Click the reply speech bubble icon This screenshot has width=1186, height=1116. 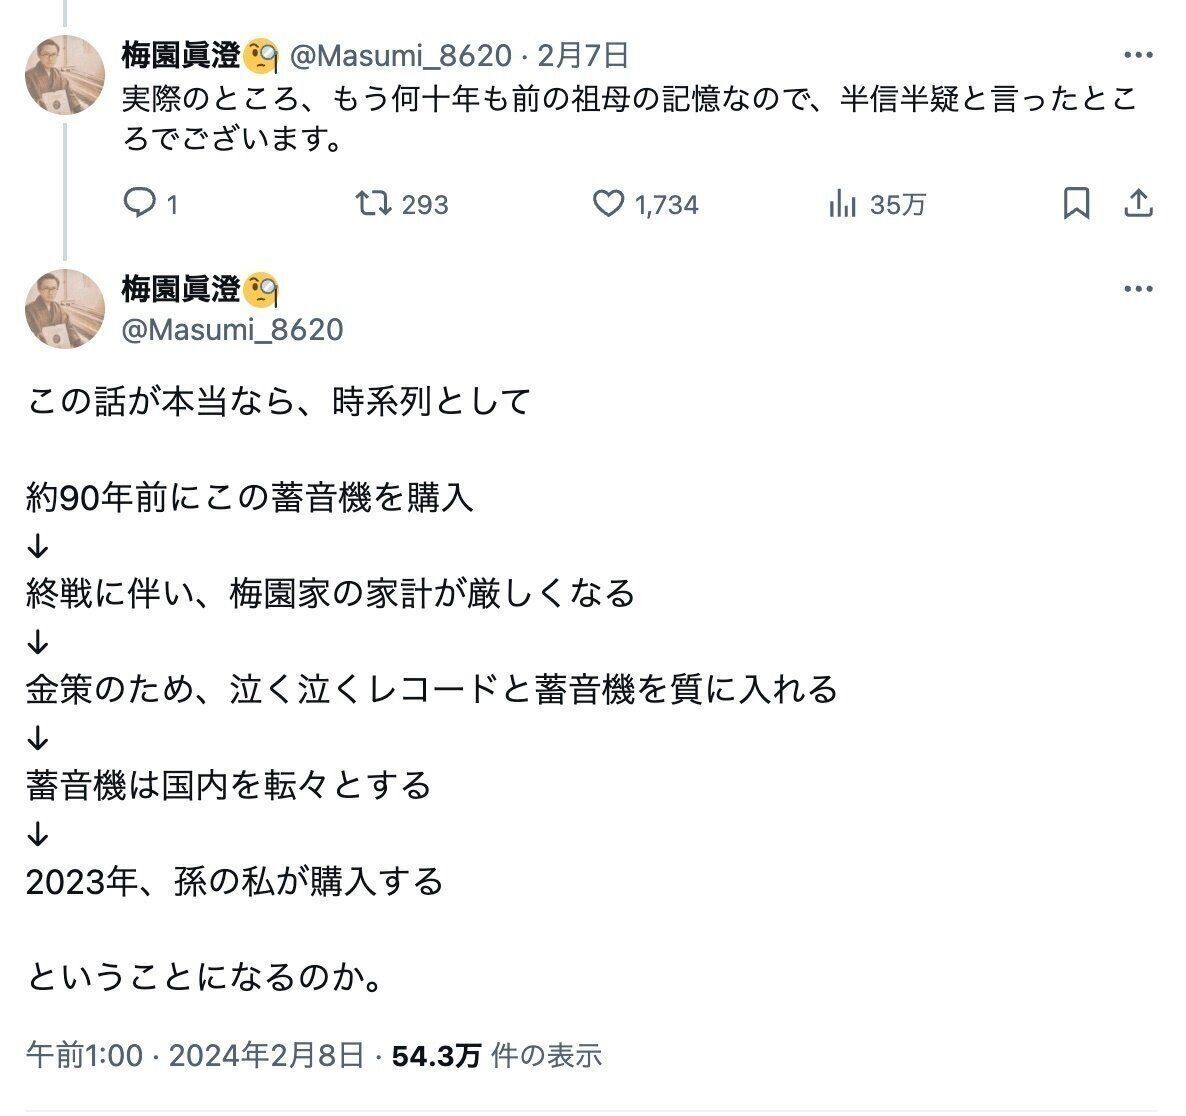coord(139,204)
